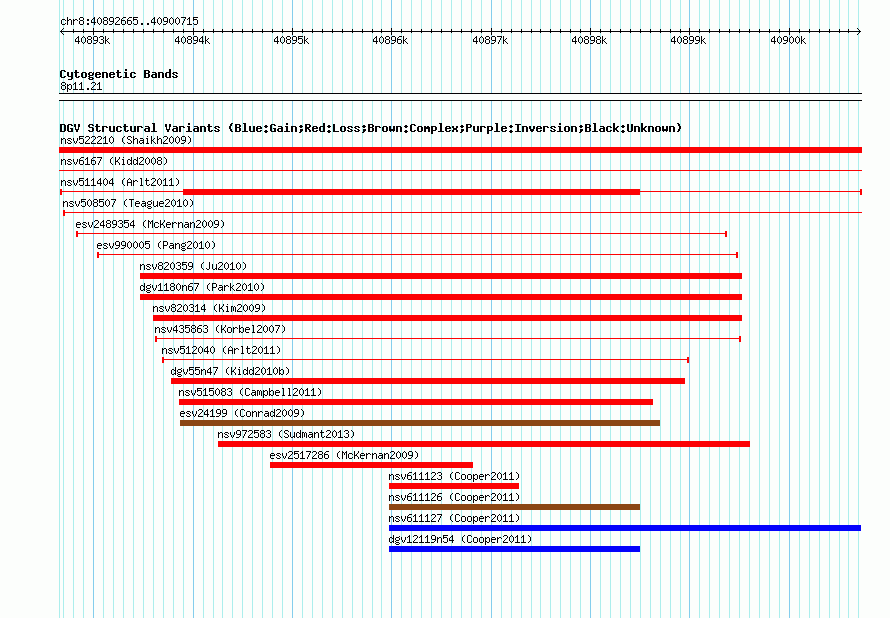Click dgv1180n67 (Park2010) label
This screenshot has width=890, height=618.
[x=202, y=287]
